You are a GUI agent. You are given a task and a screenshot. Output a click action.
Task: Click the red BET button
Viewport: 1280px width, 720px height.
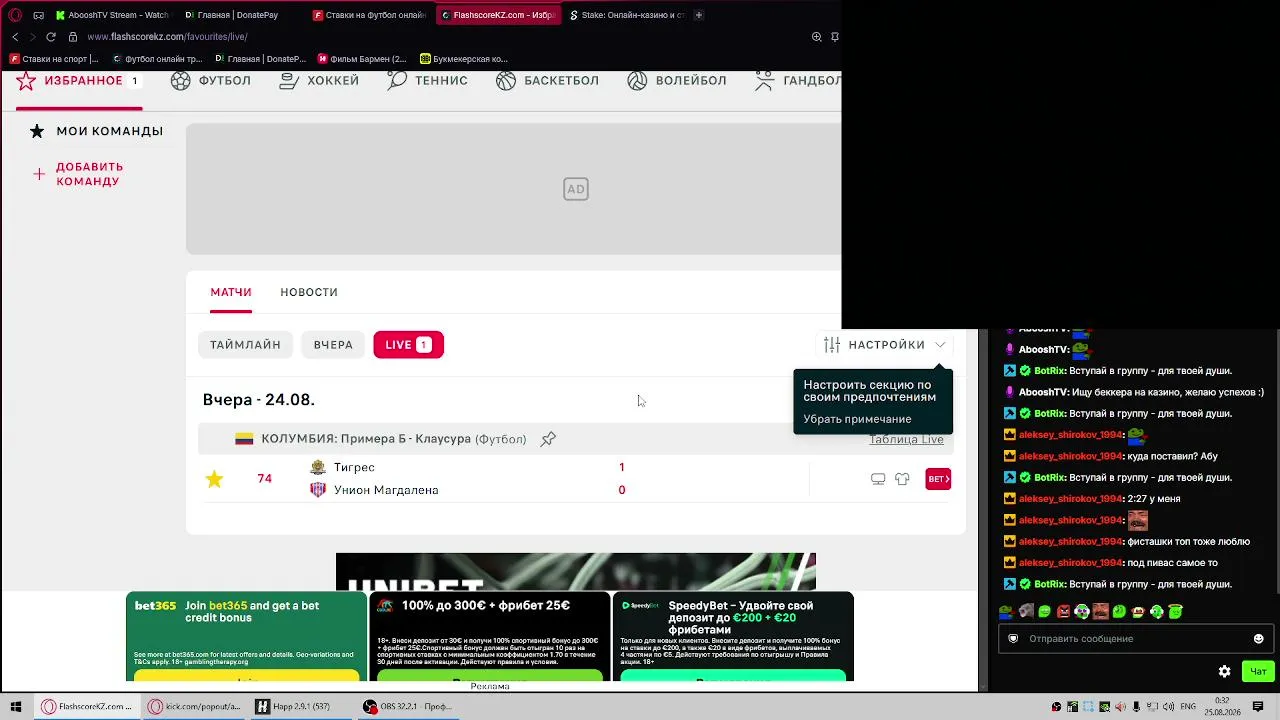(938, 479)
